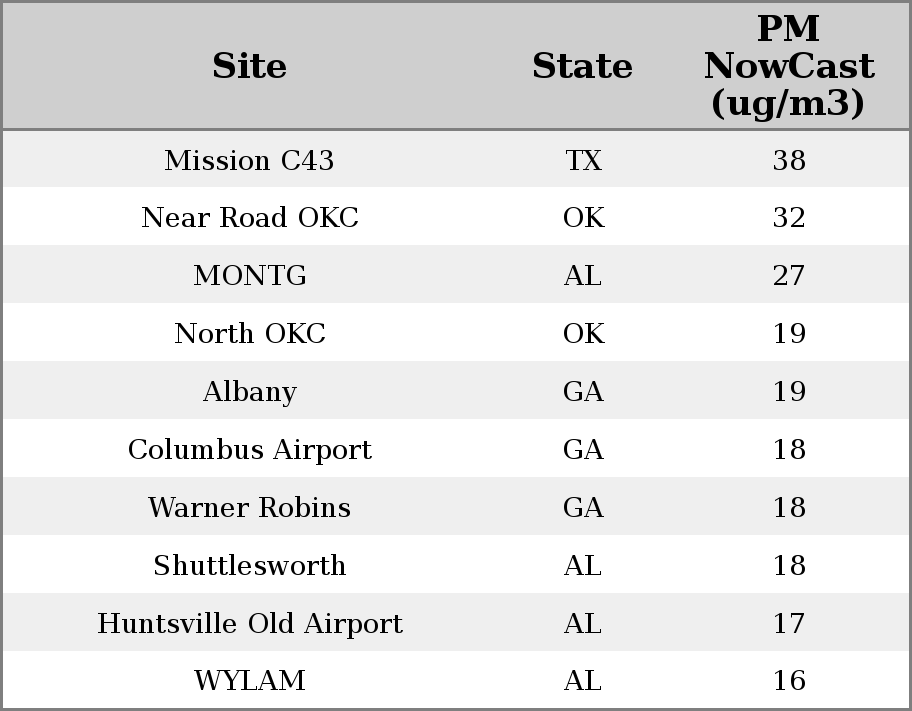The height and width of the screenshot is (711, 912).
Task: Click the state cell in the MONTG row
Action: click(583, 276)
